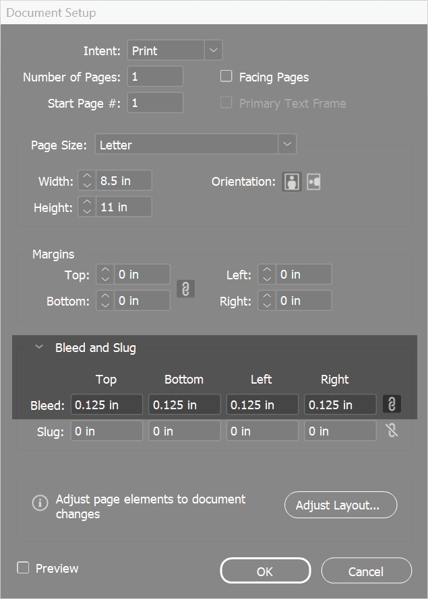Image resolution: width=428 pixels, height=599 pixels.
Task: Click the Left margin stepper arrows
Action: point(267,274)
